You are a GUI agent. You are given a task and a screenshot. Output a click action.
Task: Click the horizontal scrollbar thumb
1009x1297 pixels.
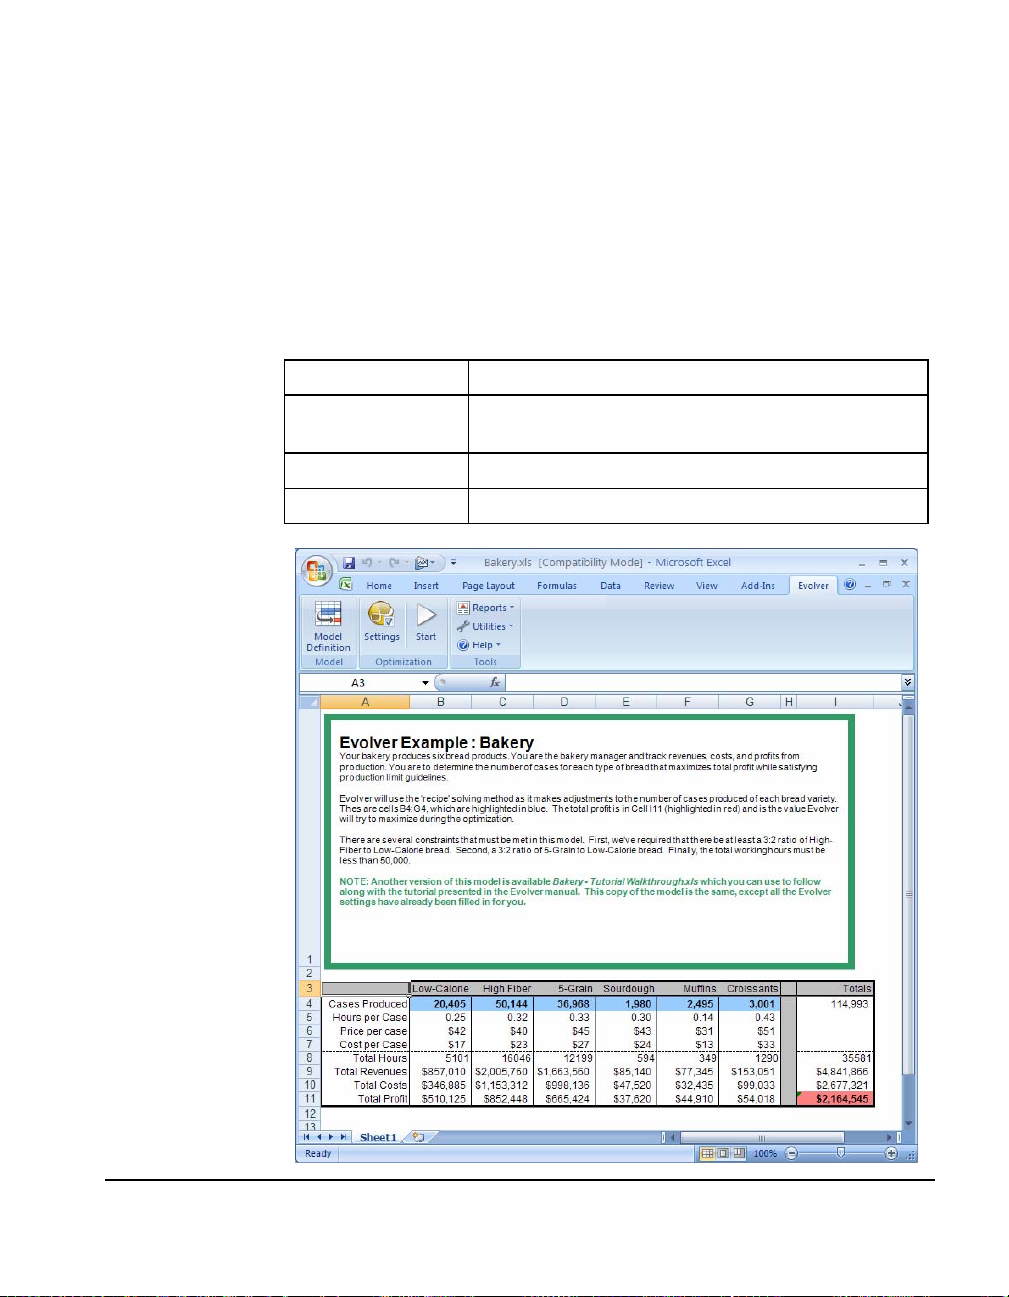[761, 1137]
